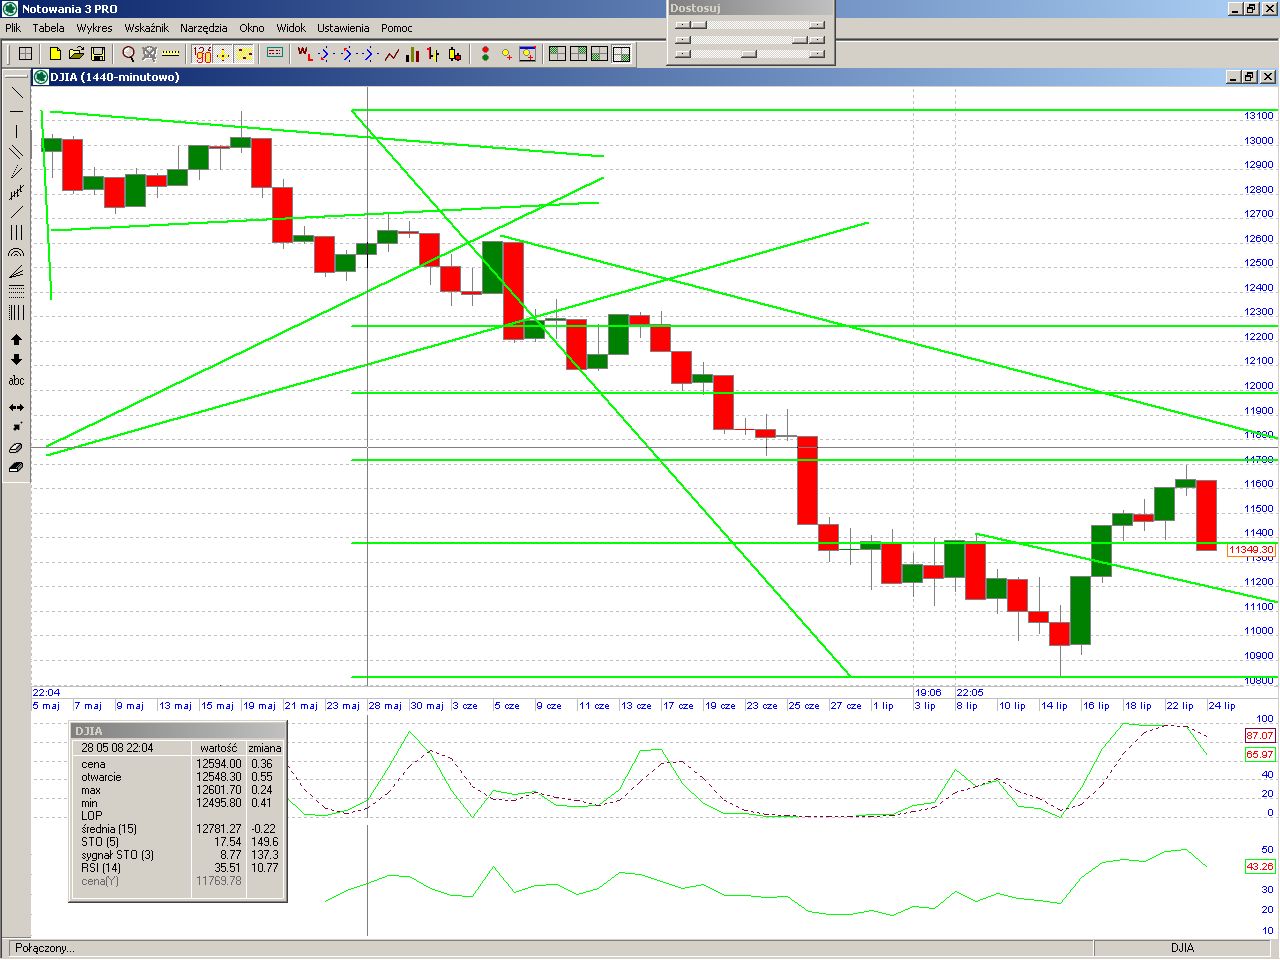Select the red WL indicator icon
This screenshot has width=1280, height=960.
point(305,54)
